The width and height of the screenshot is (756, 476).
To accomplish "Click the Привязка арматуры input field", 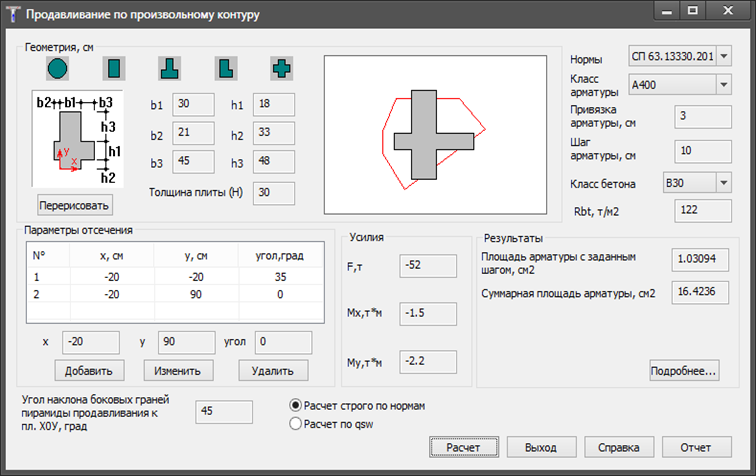I will click(x=703, y=117).
